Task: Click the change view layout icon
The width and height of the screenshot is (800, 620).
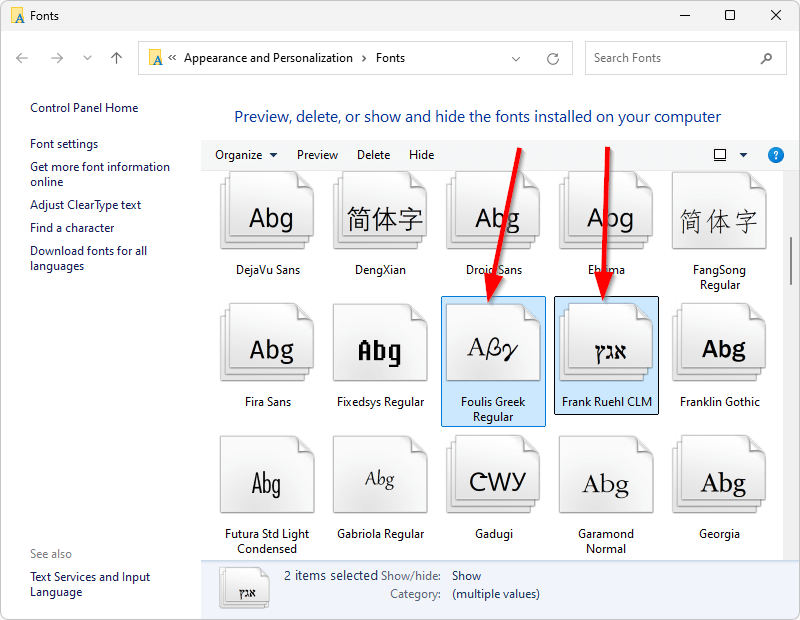Action: pos(720,155)
